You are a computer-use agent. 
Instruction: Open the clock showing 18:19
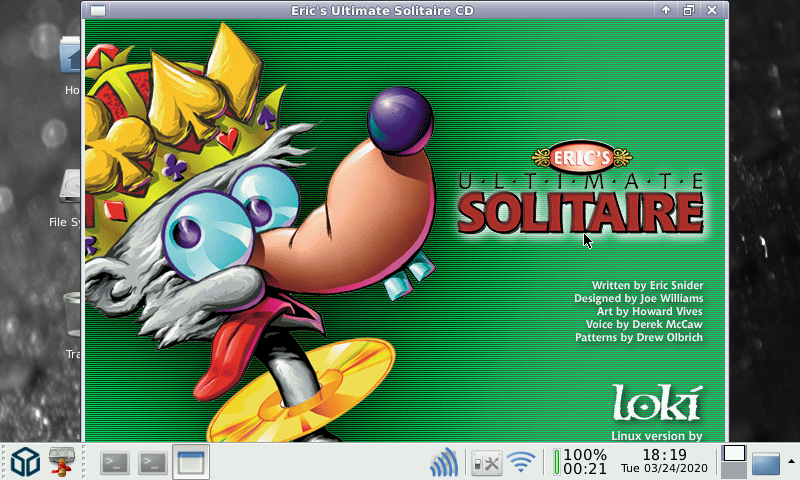click(x=664, y=454)
